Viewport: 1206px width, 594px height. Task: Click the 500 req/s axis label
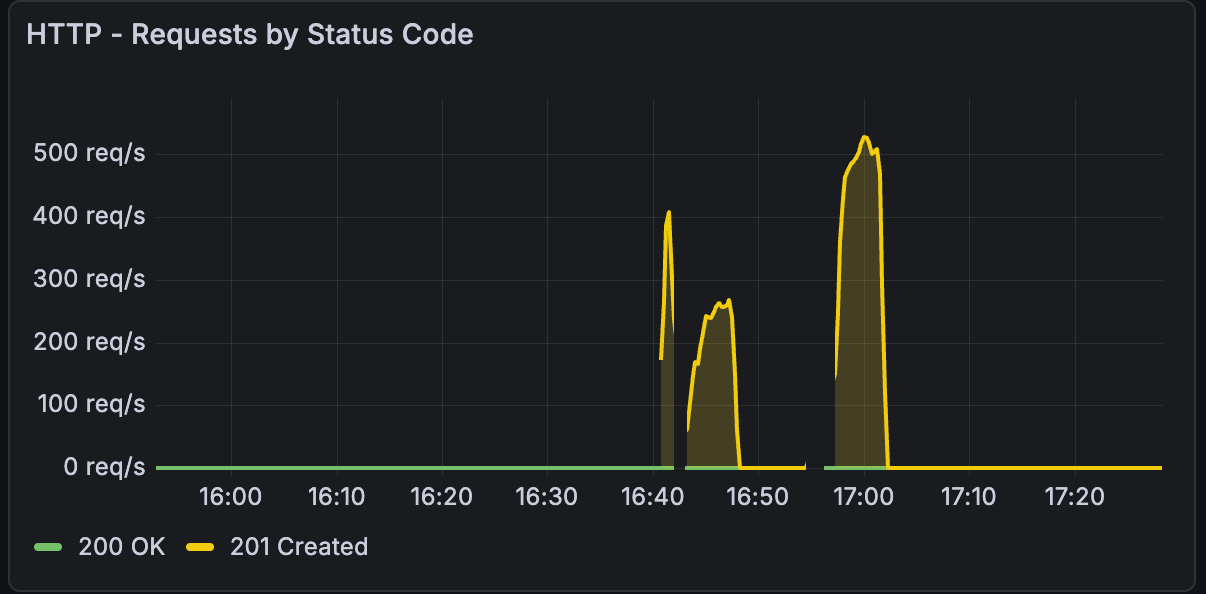click(x=89, y=153)
